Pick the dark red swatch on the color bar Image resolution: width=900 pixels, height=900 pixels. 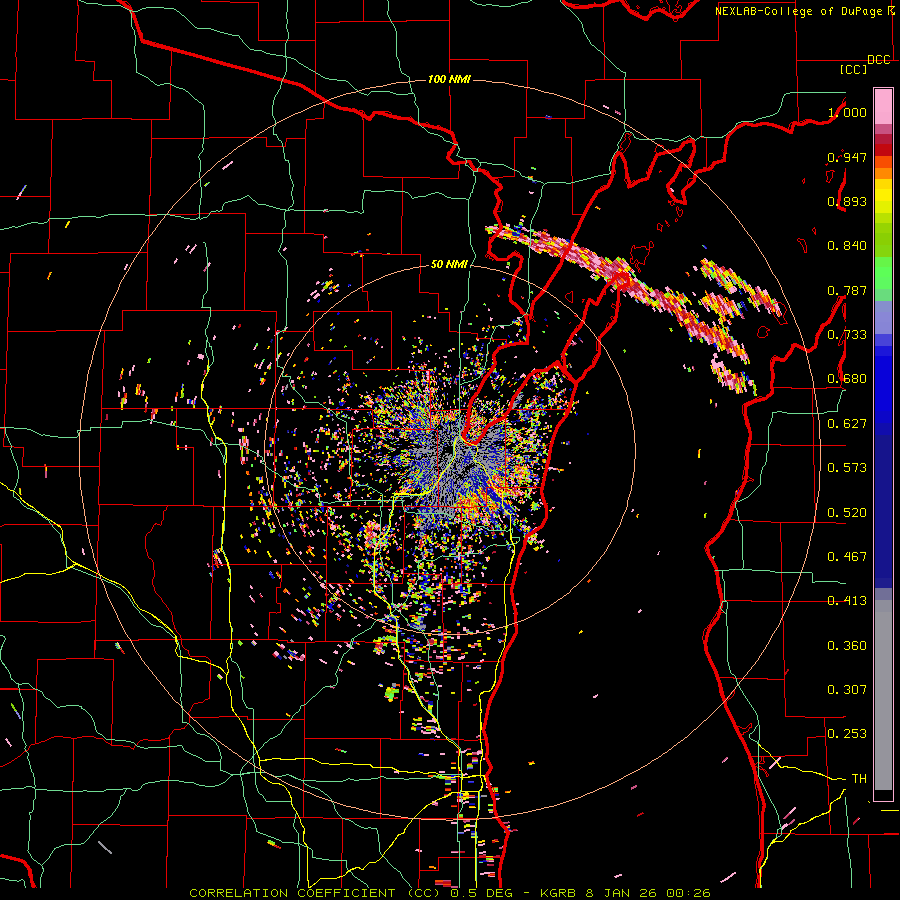(x=883, y=149)
